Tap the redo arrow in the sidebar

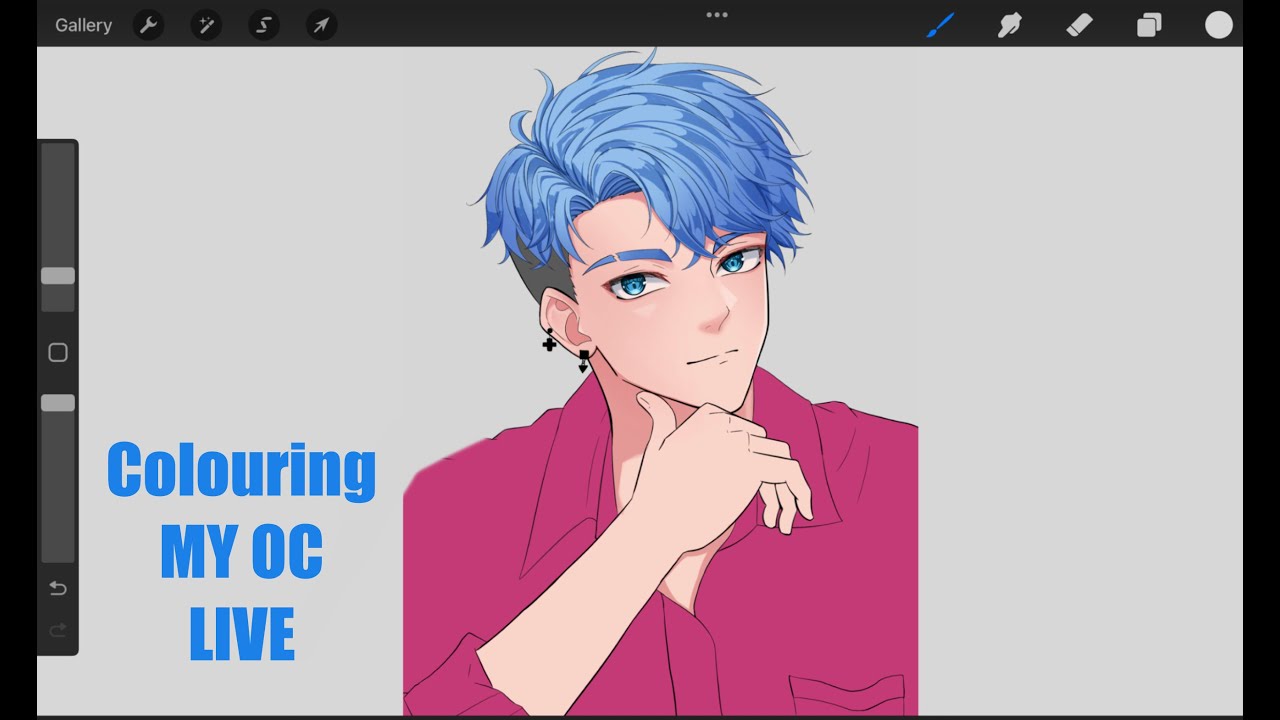(58, 629)
